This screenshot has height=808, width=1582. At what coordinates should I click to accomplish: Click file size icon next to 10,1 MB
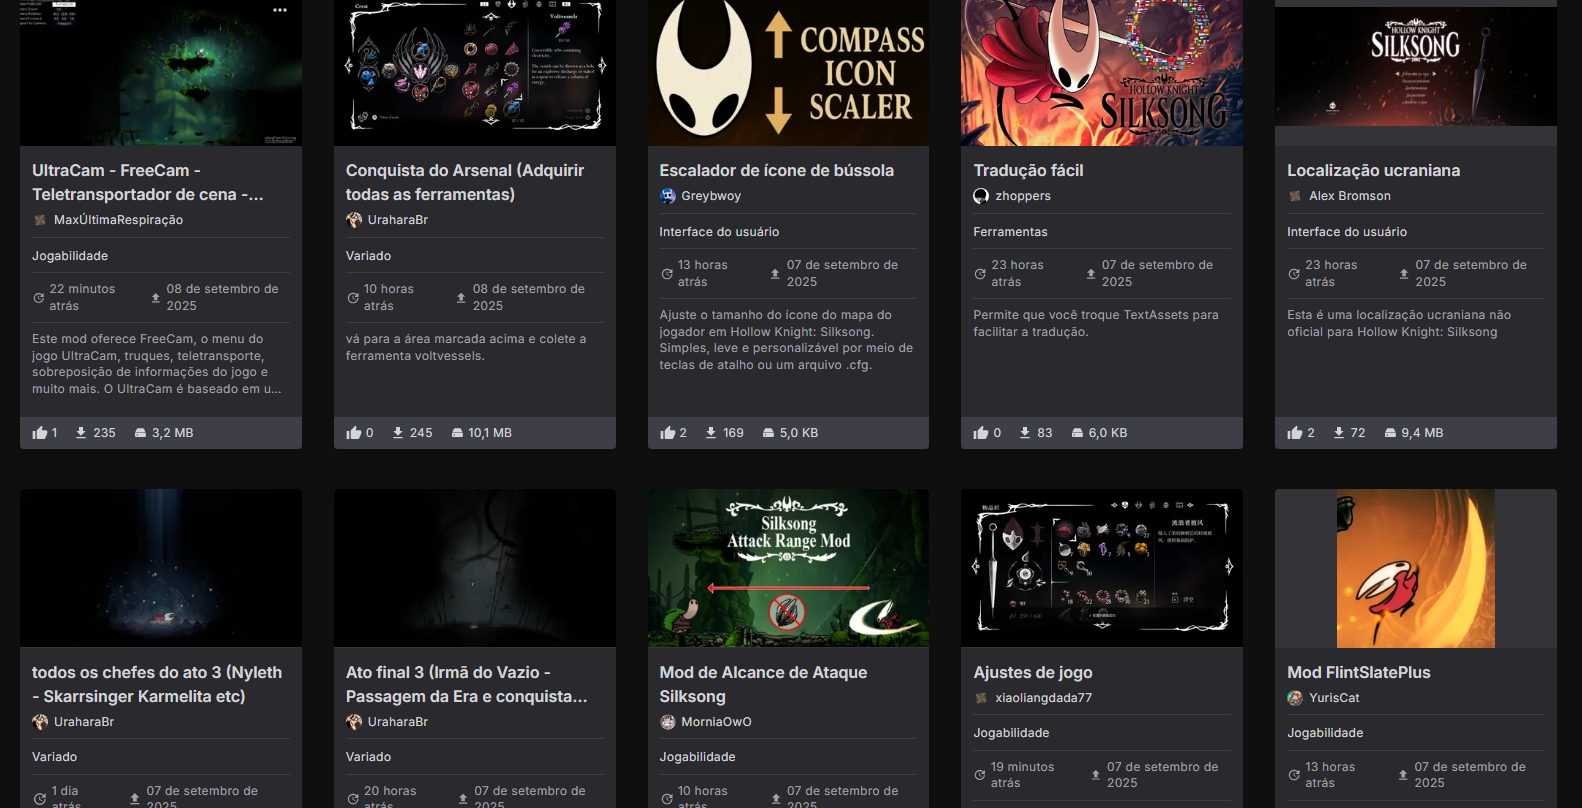tap(457, 433)
